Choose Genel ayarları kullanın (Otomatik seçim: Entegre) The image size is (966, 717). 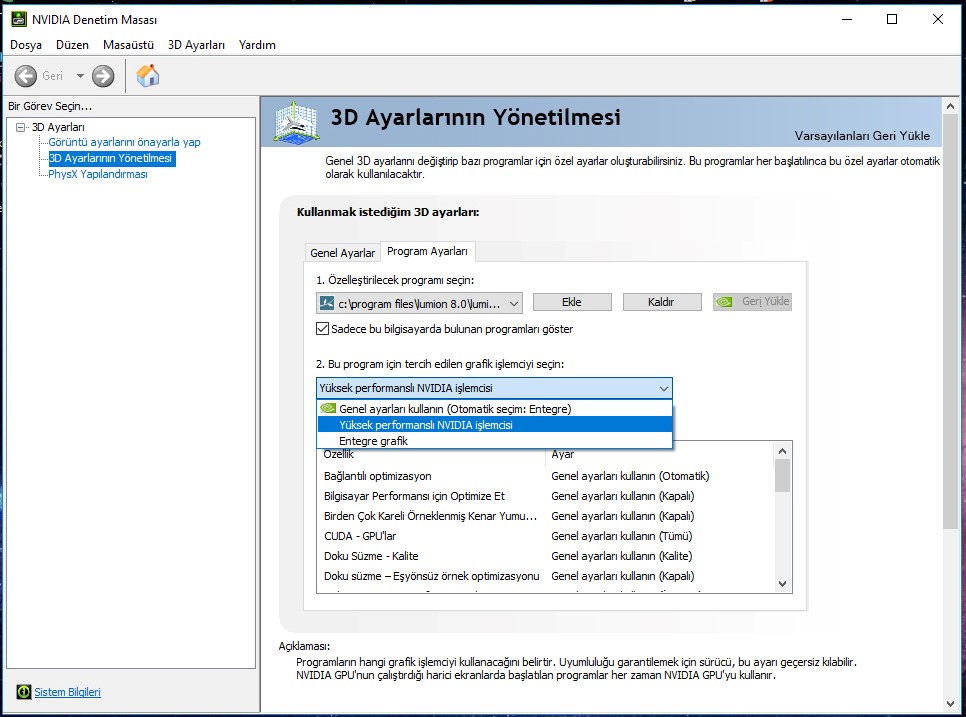(x=494, y=408)
